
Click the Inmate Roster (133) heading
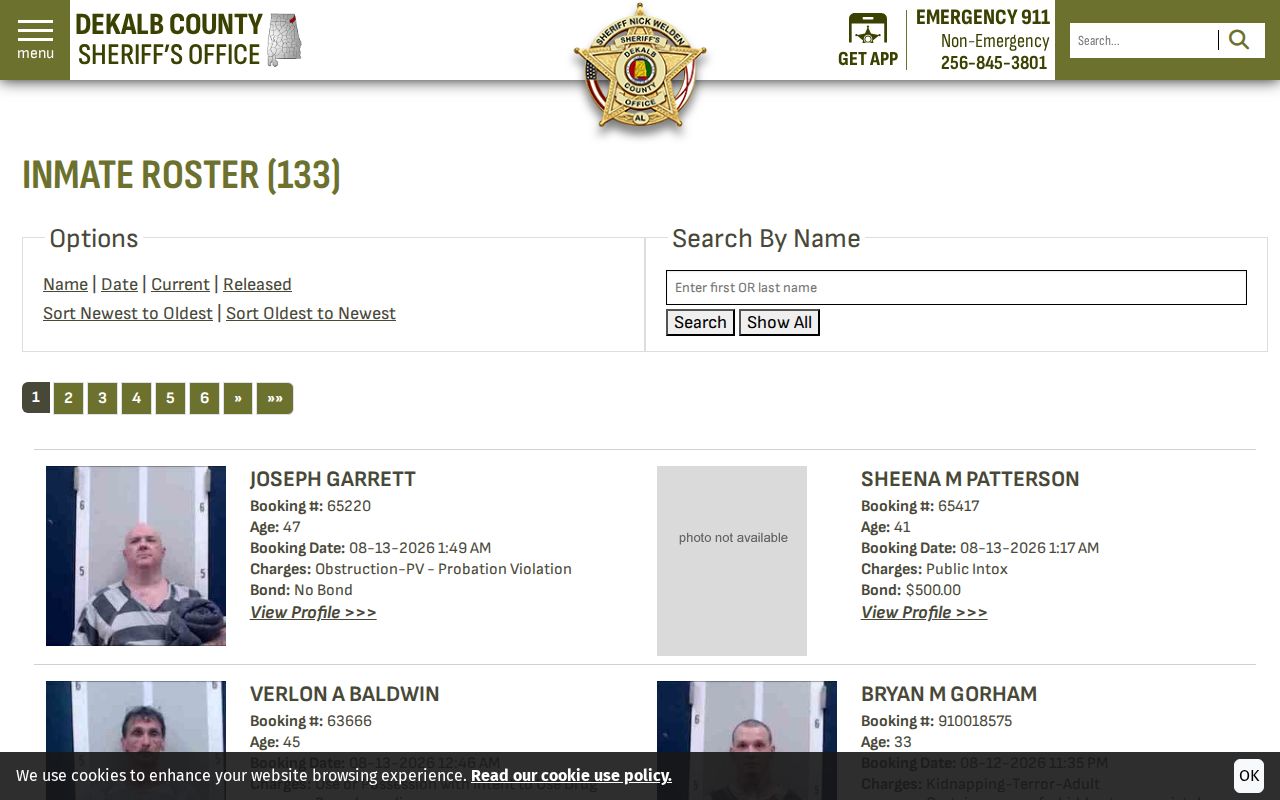click(x=181, y=175)
